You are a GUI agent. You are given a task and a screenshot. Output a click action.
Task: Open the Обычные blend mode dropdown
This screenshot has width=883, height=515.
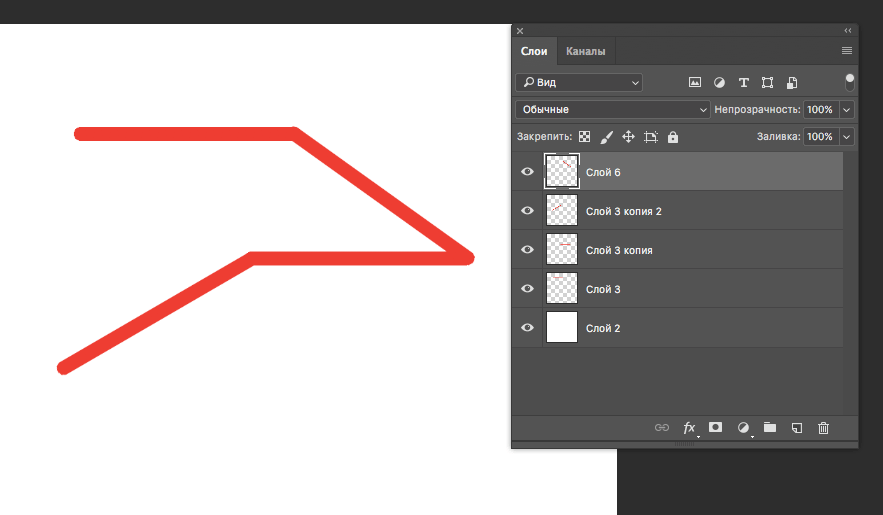pos(612,109)
